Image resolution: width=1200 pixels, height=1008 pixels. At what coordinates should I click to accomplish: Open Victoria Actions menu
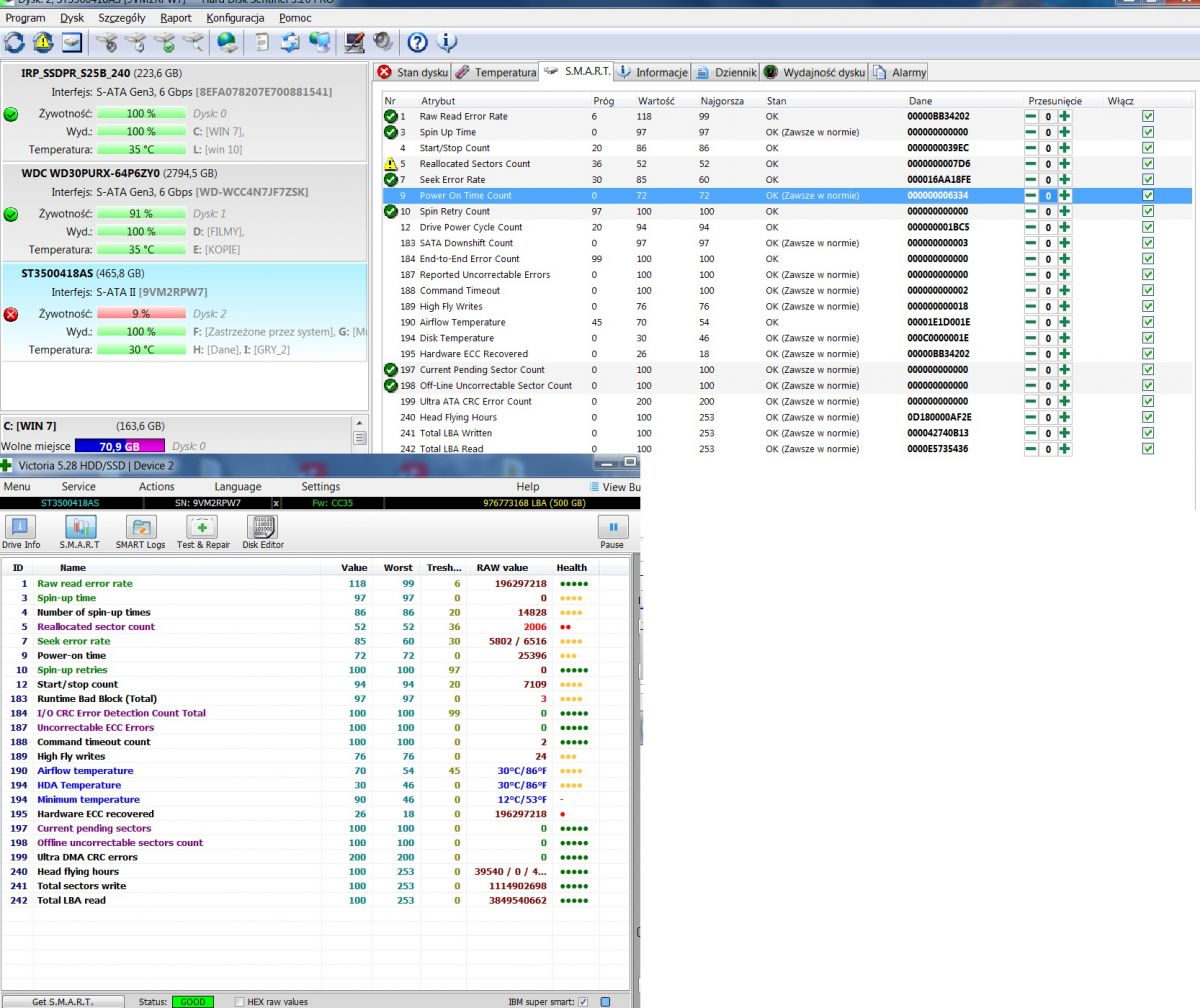coord(156,487)
